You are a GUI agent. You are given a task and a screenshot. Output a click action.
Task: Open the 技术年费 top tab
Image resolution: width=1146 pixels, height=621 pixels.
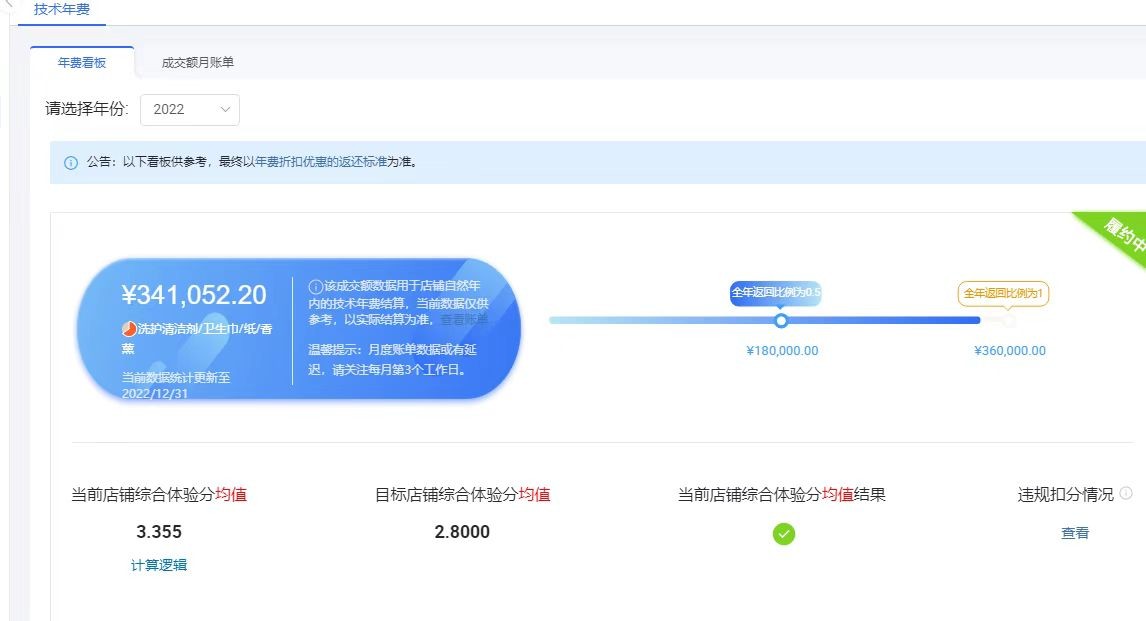click(x=61, y=9)
